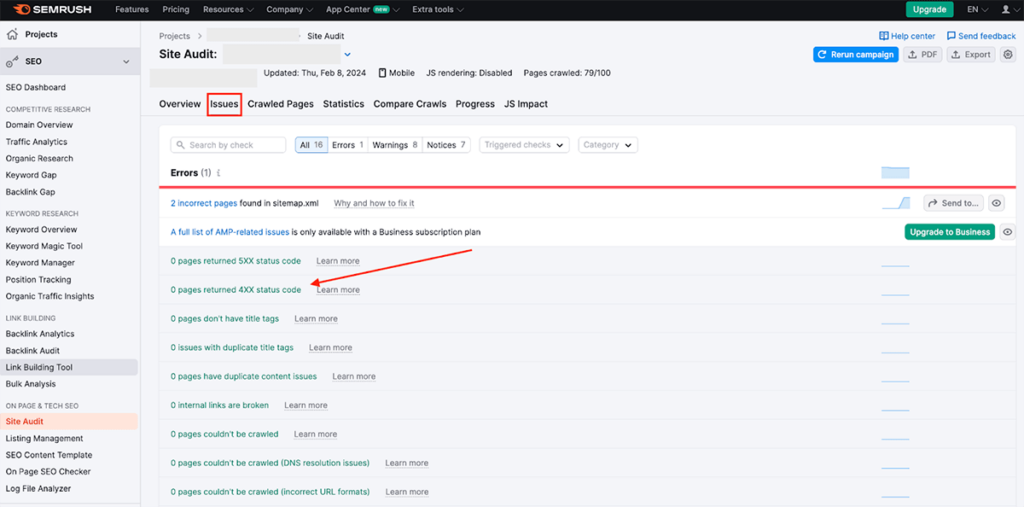Filter by Notices 7

(x=447, y=145)
